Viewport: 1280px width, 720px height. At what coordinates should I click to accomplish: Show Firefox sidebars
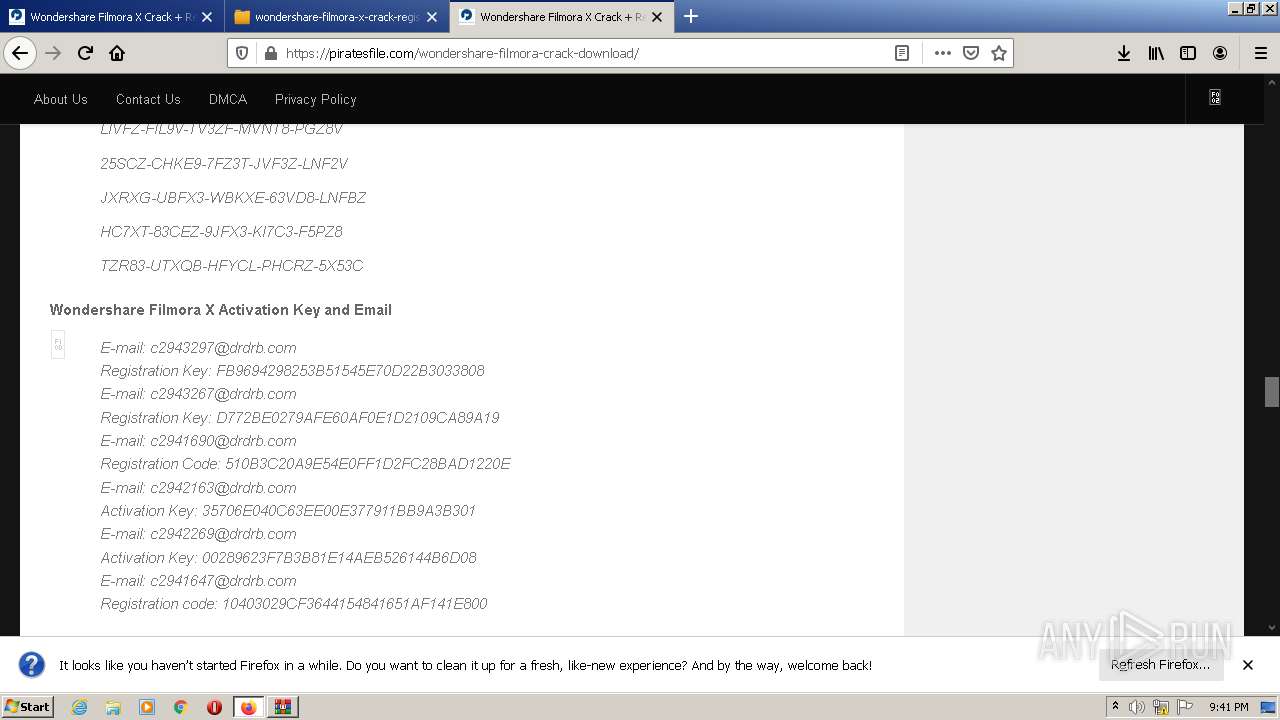tap(1188, 53)
